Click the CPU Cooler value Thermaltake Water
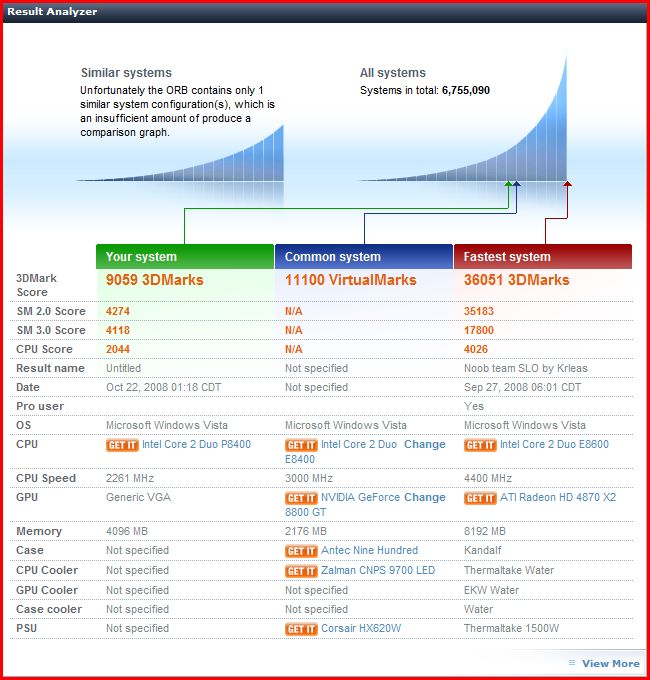 509,570
